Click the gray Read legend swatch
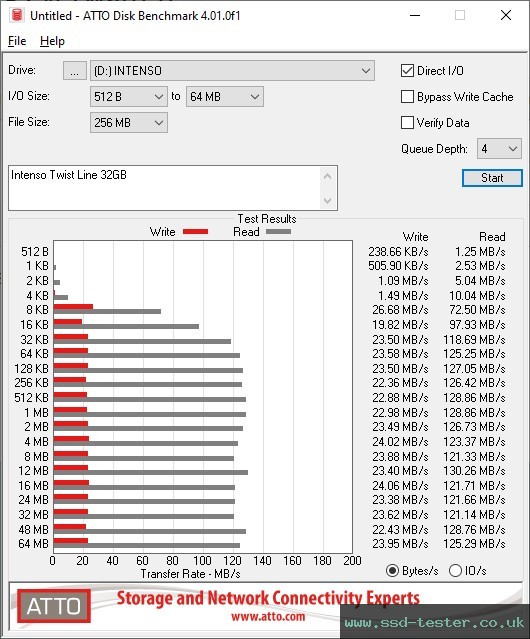 (278, 231)
